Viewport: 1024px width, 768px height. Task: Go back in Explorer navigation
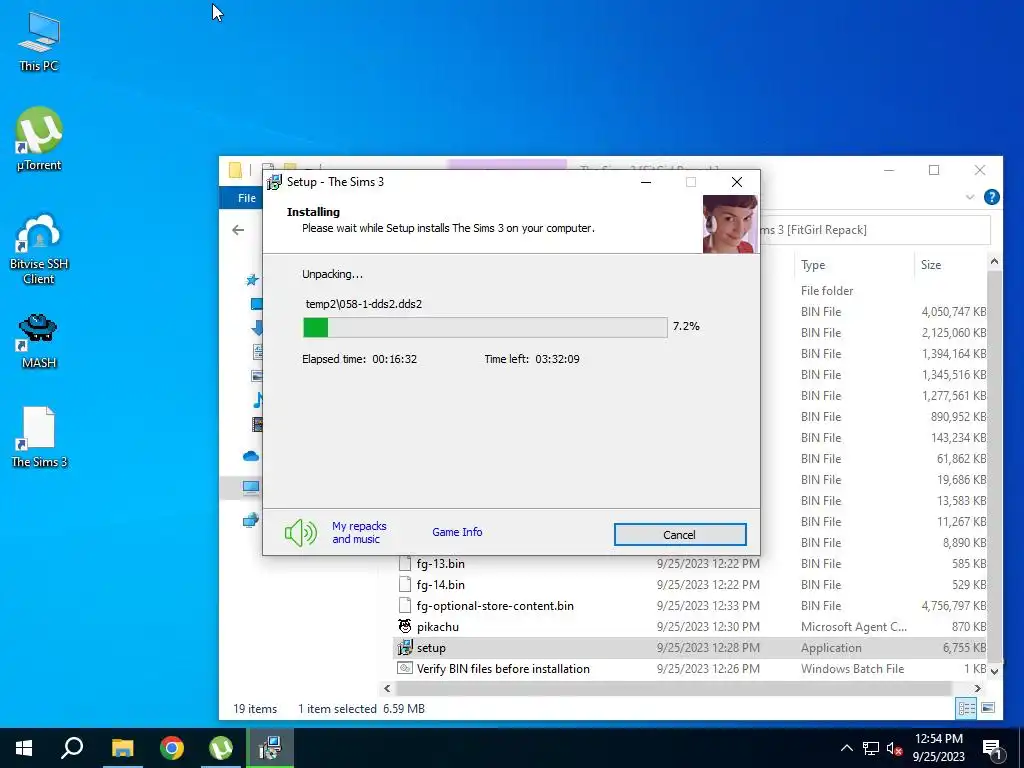238,230
